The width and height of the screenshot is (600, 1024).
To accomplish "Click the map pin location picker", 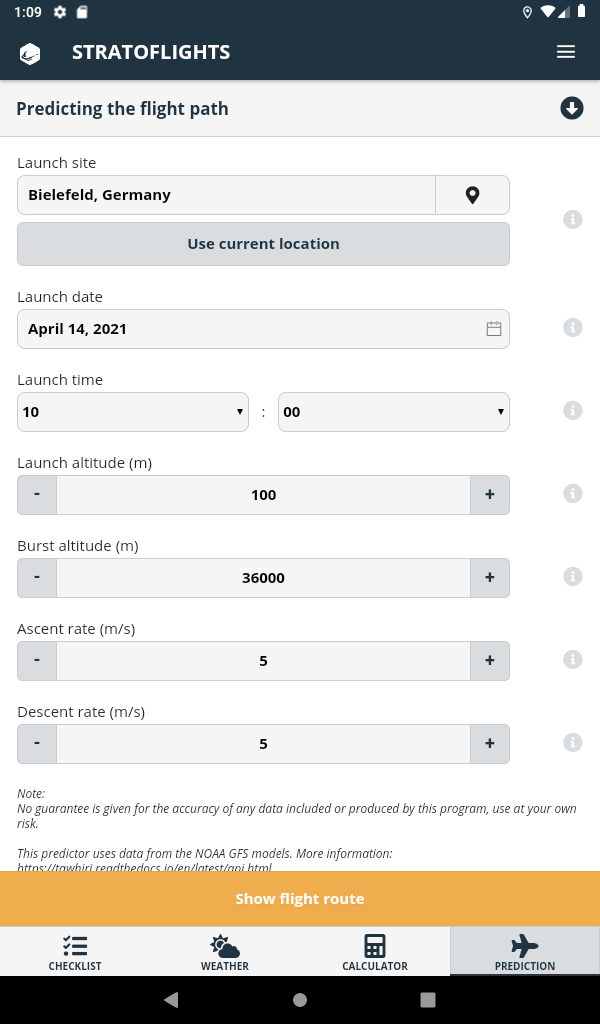I will pos(472,195).
